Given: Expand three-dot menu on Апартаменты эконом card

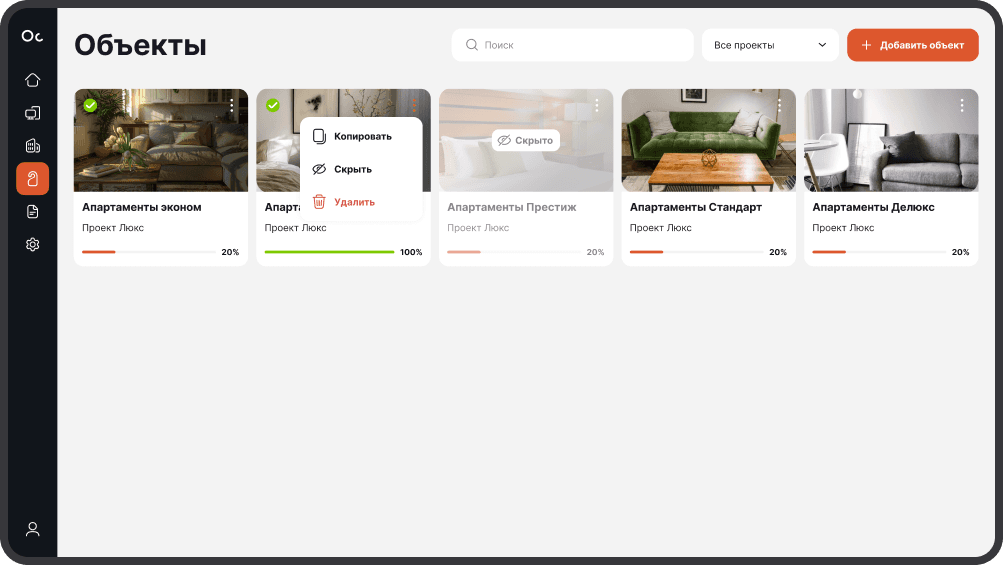Looking at the screenshot, I should pyautogui.click(x=232, y=105).
